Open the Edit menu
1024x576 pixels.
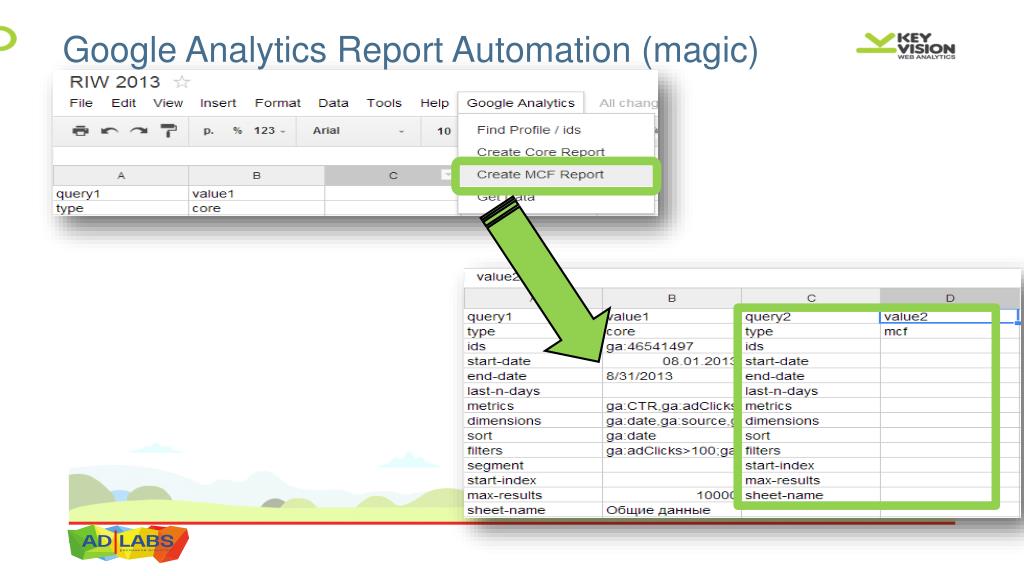(x=123, y=103)
